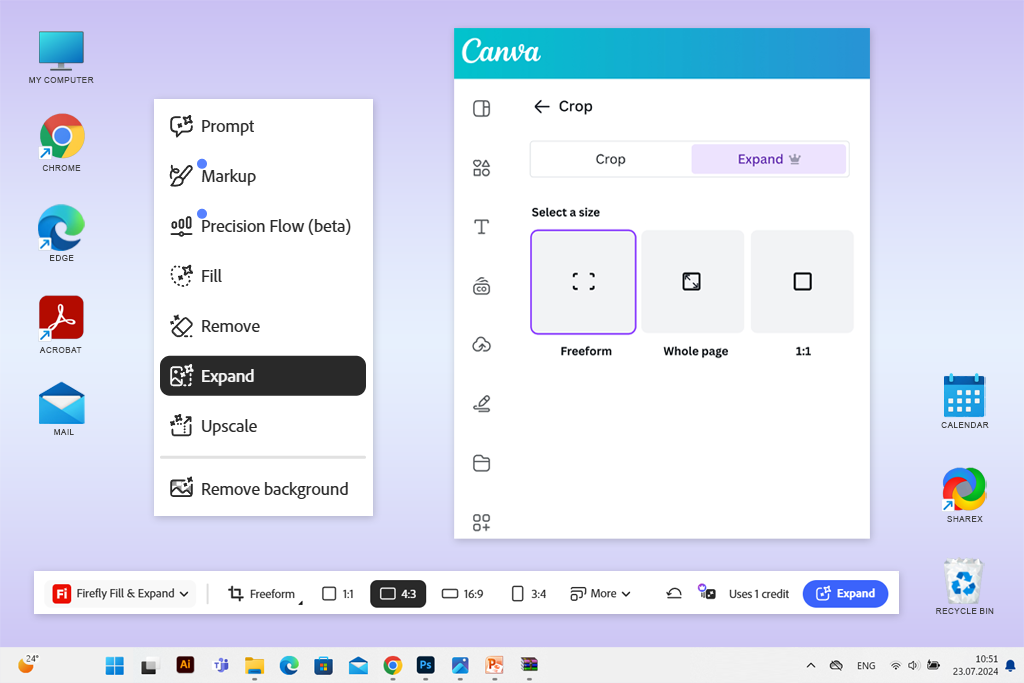Open the weather widget showing 24°
Screen dimensions: 1024x683
tap(27, 664)
